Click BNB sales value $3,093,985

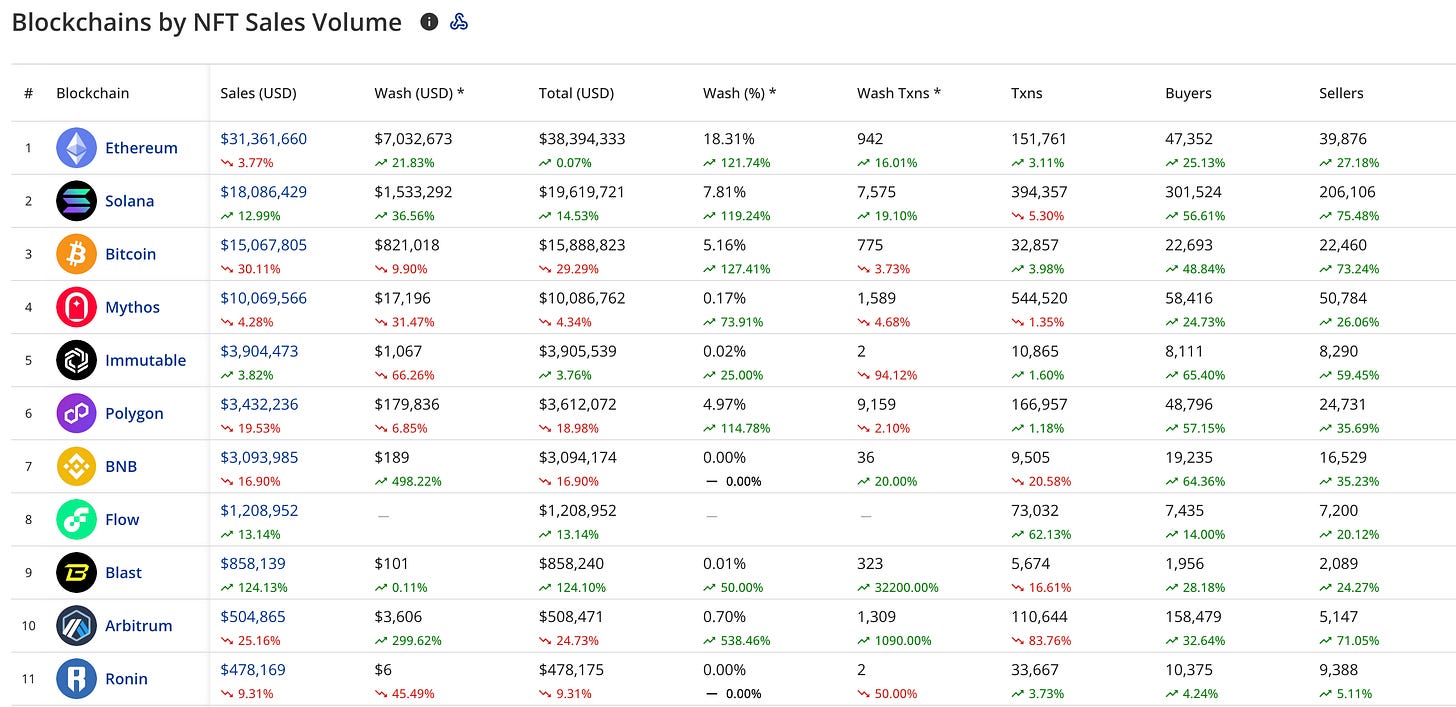click(259, 457)
